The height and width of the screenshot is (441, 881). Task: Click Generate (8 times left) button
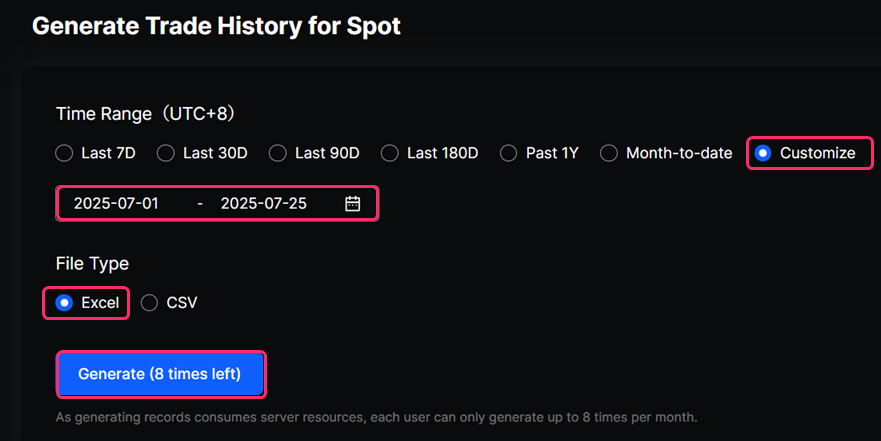click(161, 374)
